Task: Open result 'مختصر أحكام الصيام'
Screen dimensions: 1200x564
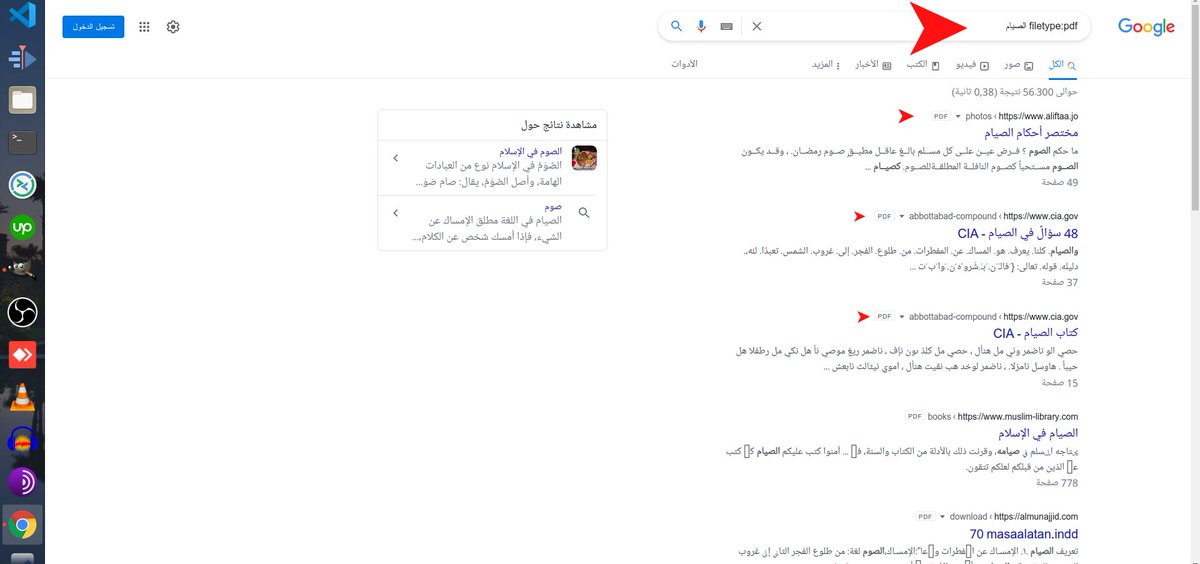Action: click(x=1030, y=133)
